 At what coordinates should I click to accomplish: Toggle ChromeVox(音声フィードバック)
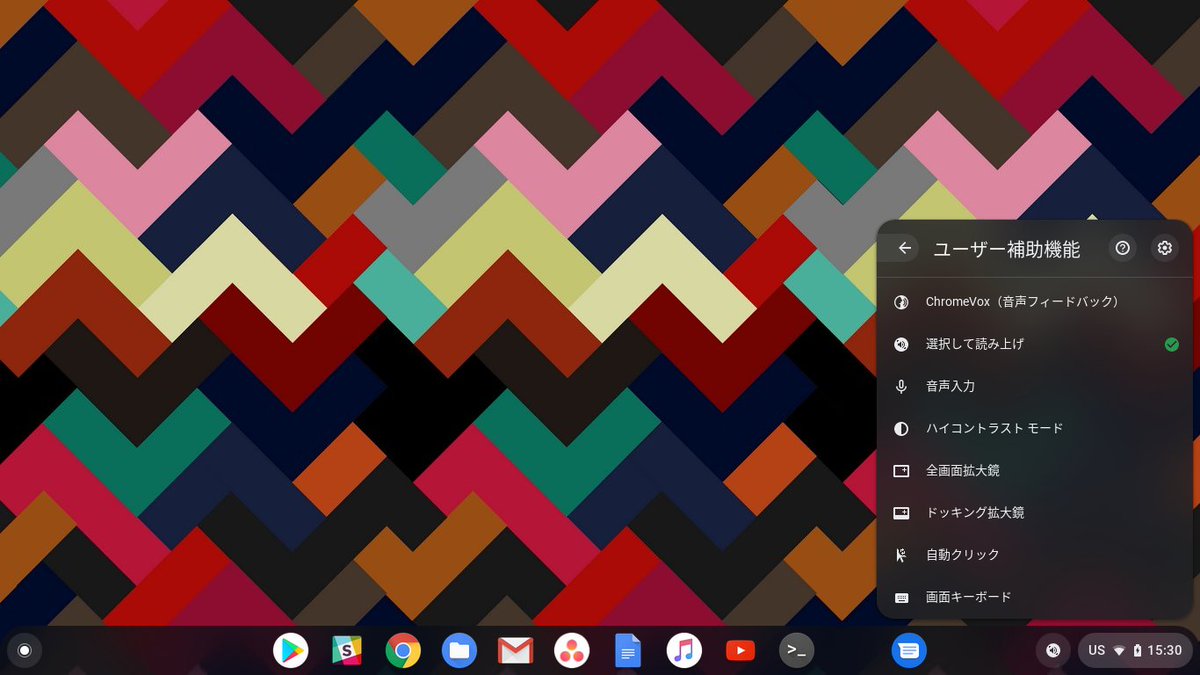pyautogui.click(x=1036, y=302)
